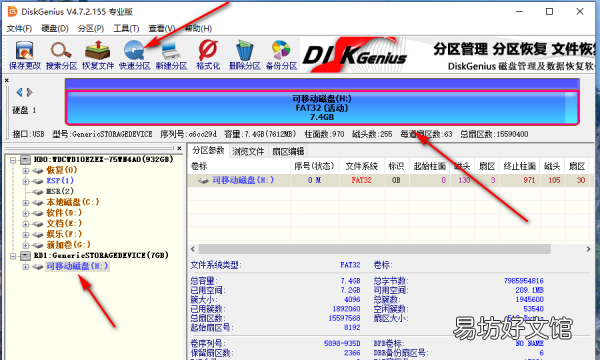Close the disk map panel with the x

tap(7, 80)
